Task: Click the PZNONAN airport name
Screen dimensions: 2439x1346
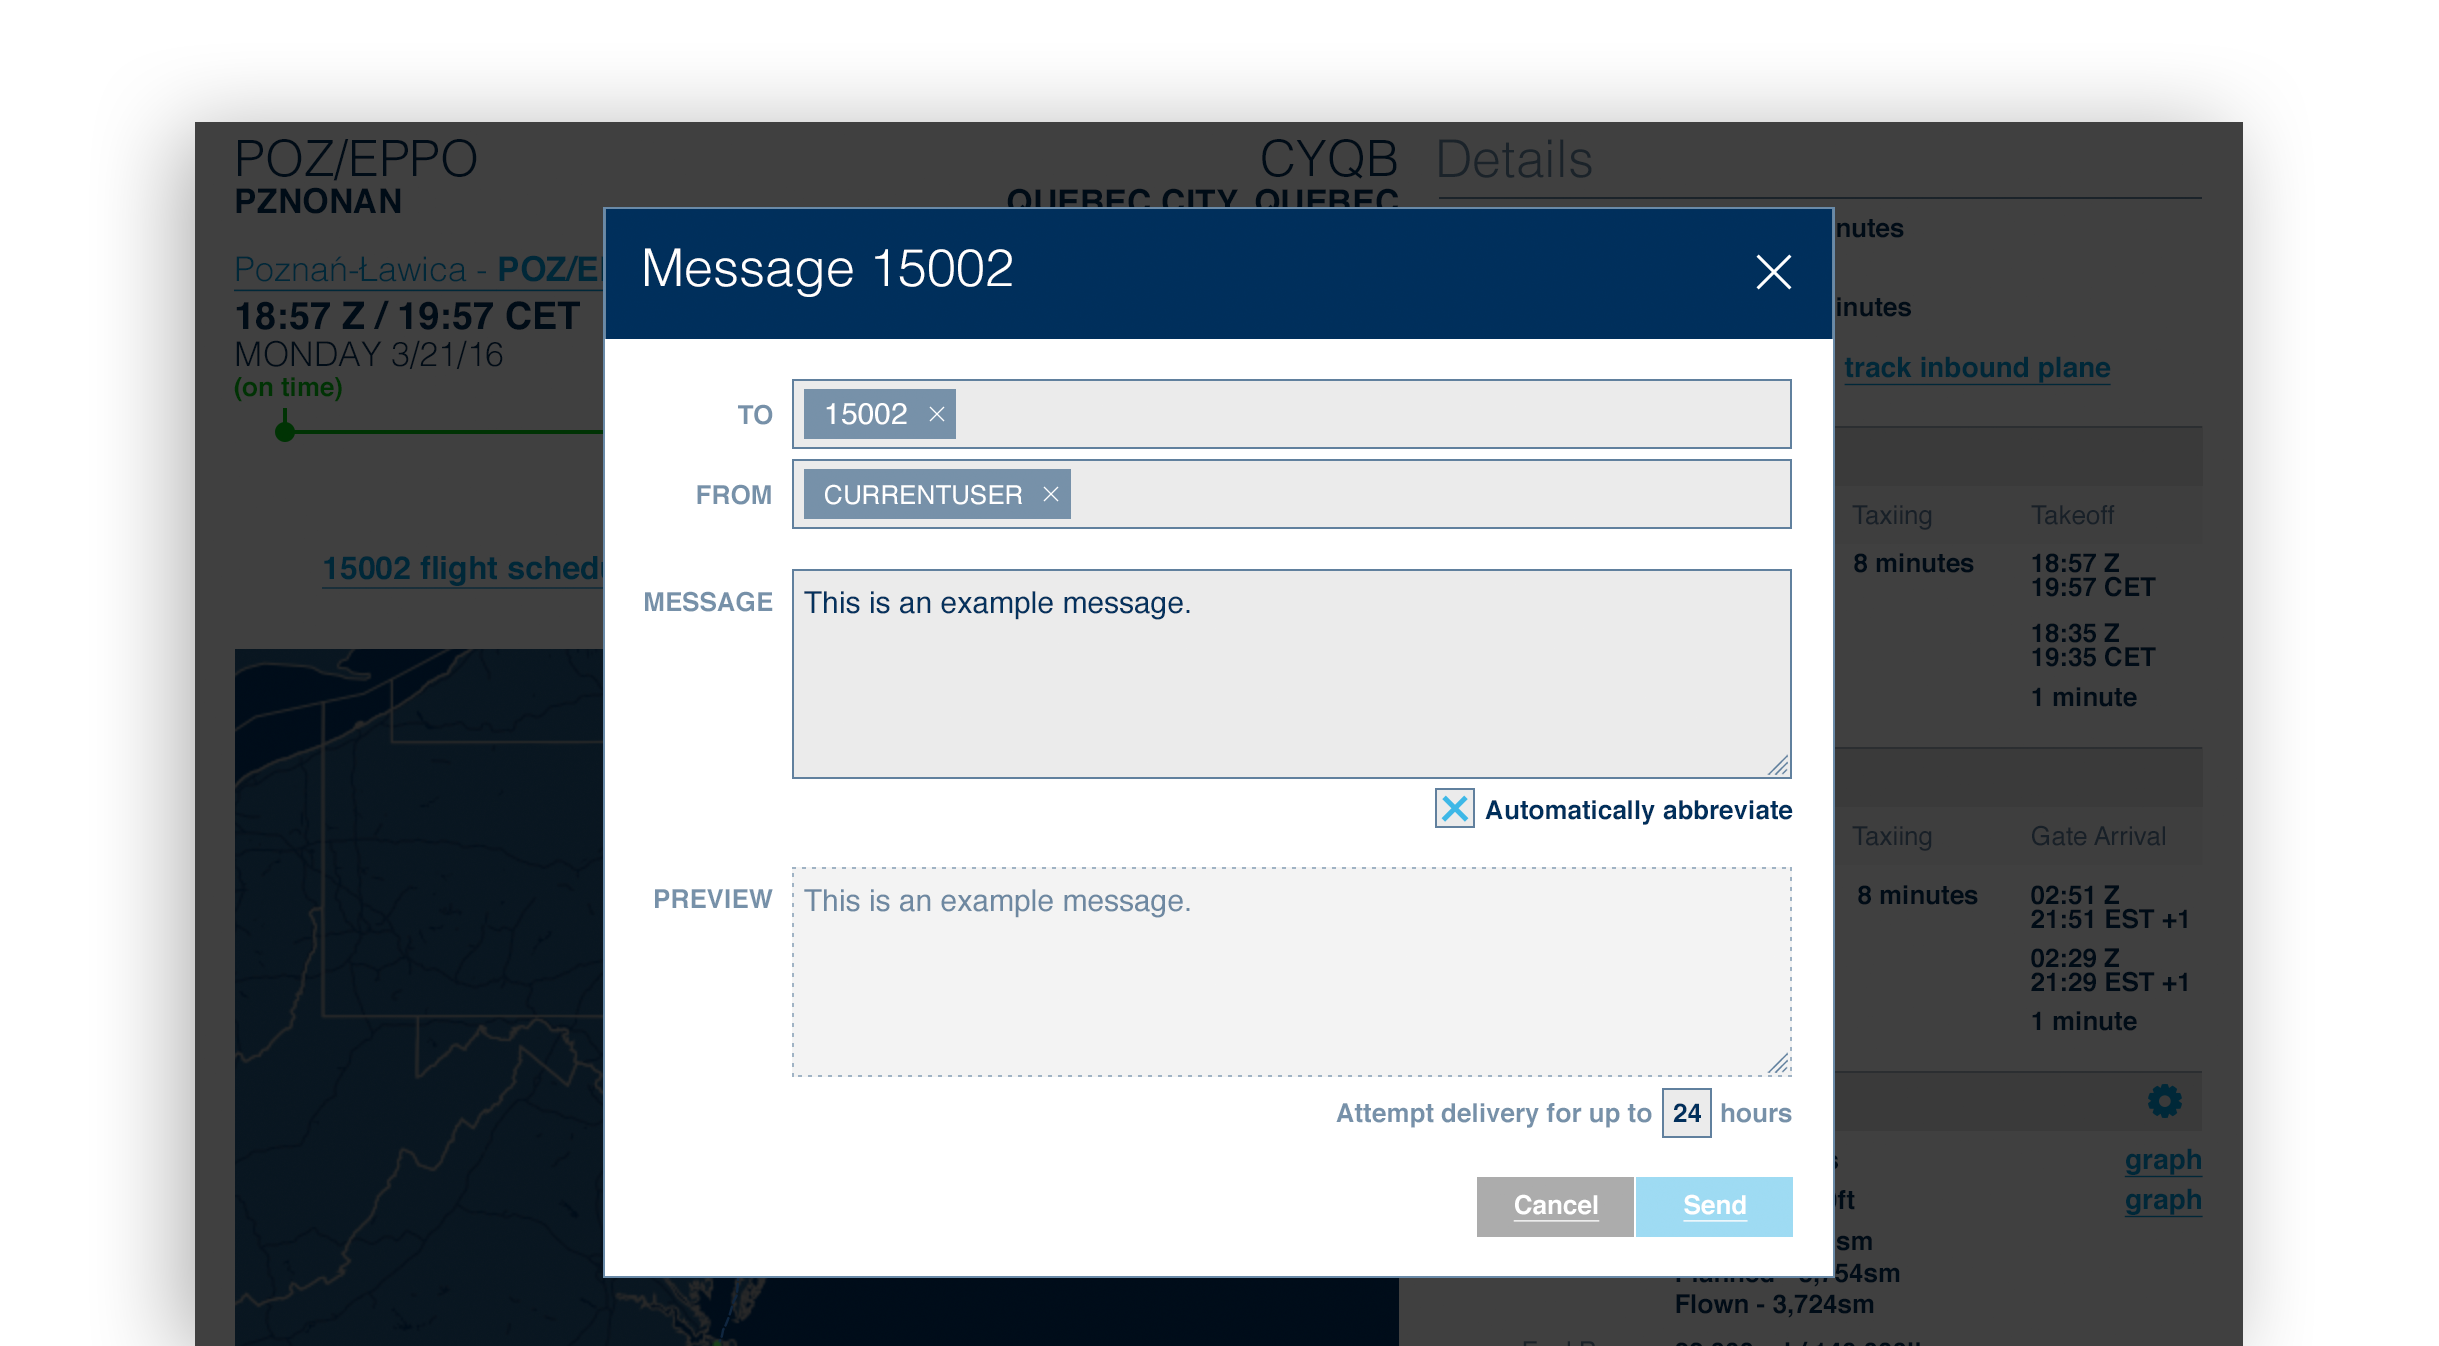Action: (x=318, y=202)
